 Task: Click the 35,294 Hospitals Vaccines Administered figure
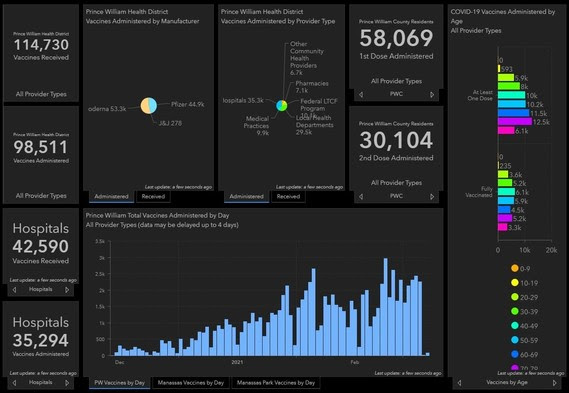tap(41, 340)
